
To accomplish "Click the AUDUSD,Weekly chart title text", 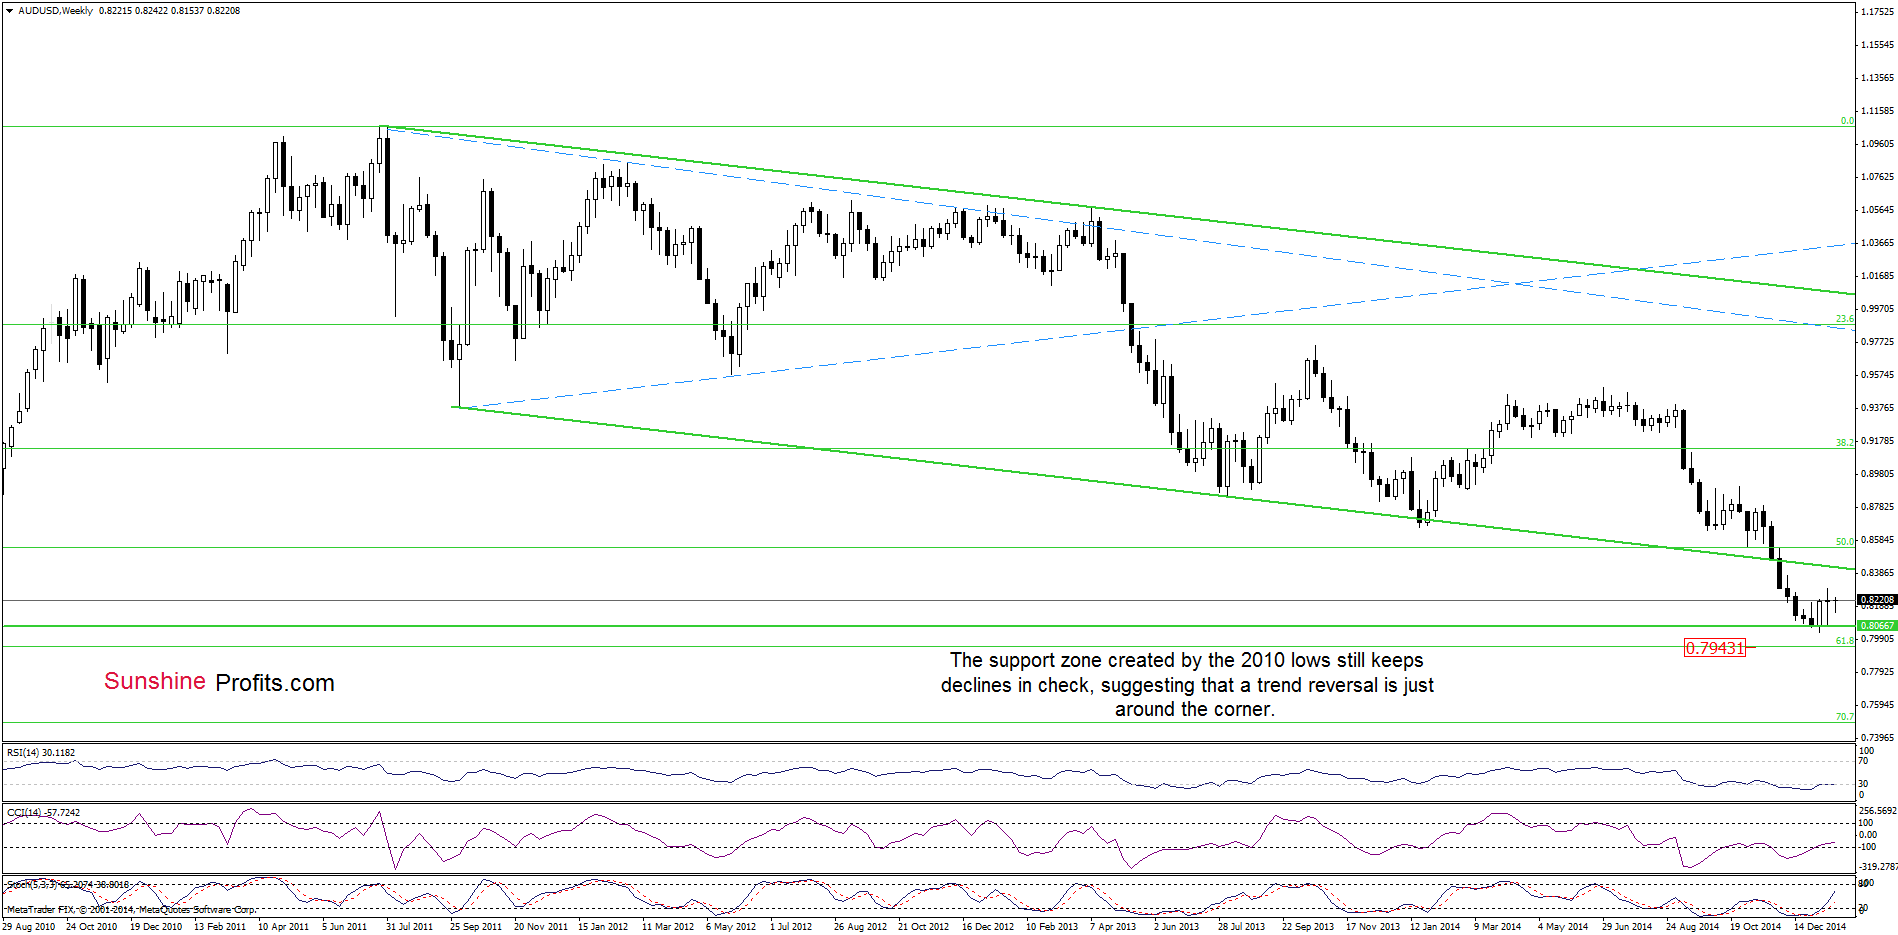I will pyautogui.click(x=56, y=11).
